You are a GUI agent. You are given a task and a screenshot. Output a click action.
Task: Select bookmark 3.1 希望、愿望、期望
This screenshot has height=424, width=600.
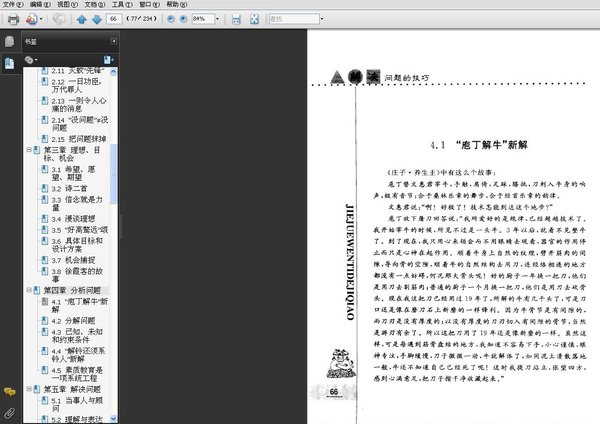point(73,173)
